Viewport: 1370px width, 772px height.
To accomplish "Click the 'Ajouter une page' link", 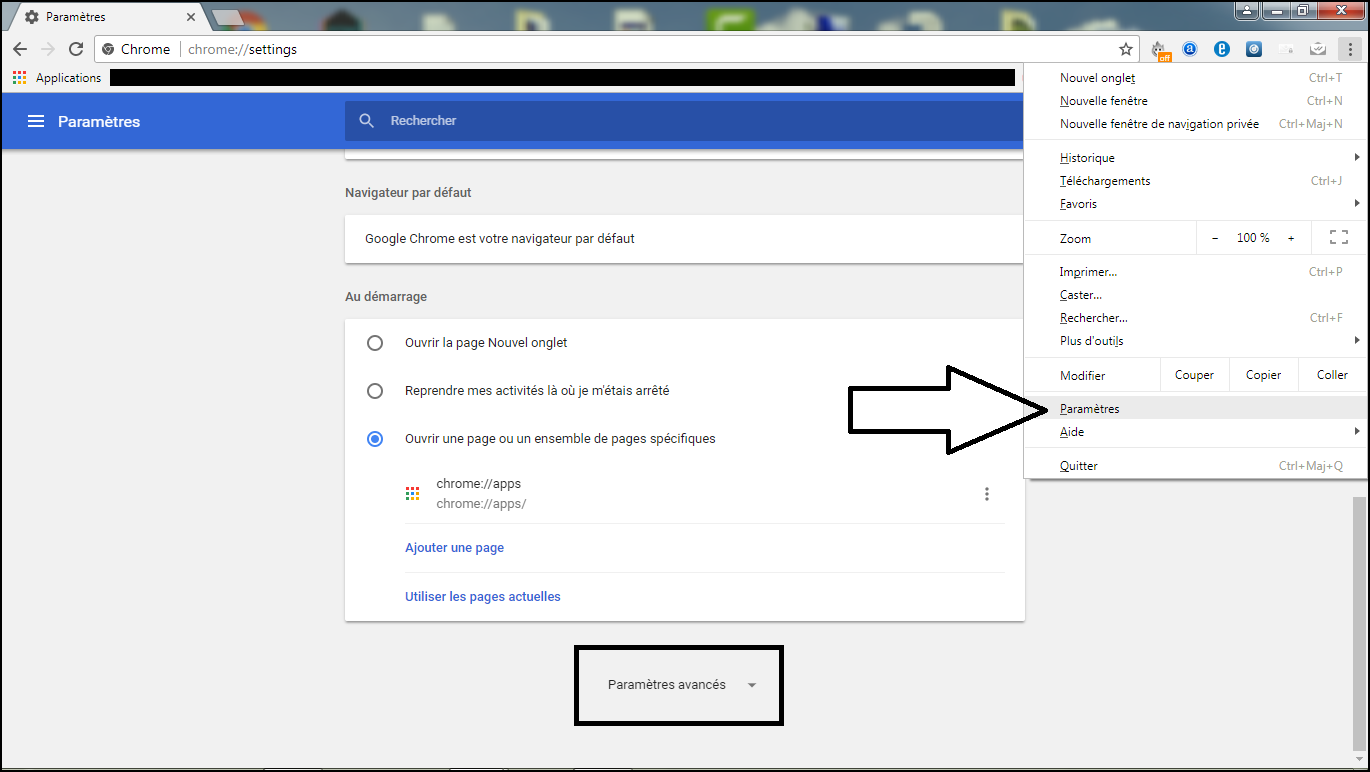I will click(454, 548).
